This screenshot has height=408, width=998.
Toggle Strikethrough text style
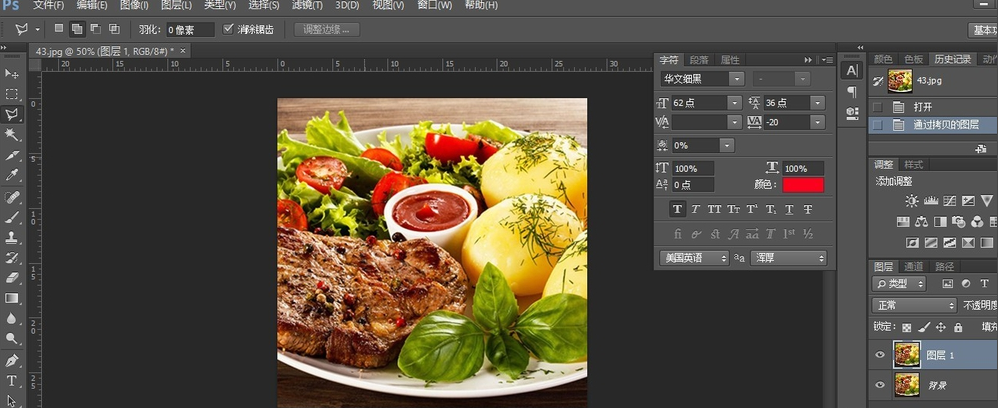[x=808, y=209]
